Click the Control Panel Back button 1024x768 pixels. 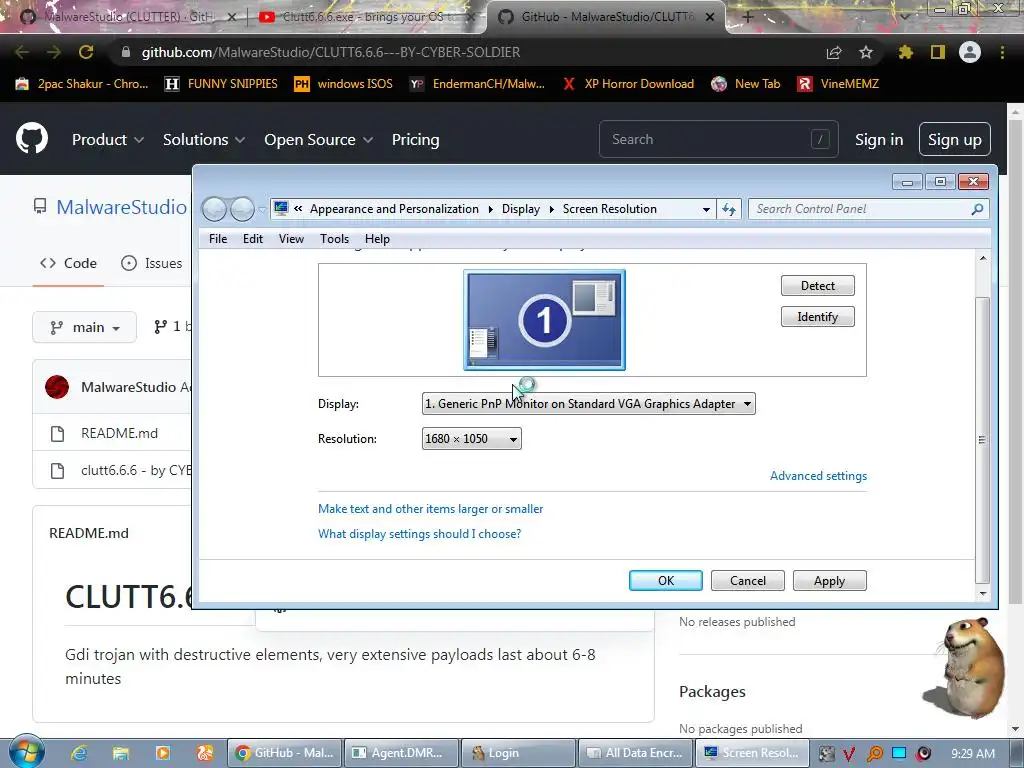tap(214, 209)
